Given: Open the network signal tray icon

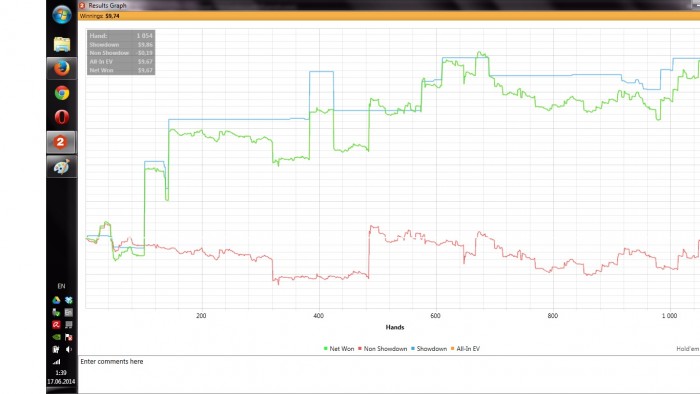Looking at the screenshot, I should click(x=56, y=361).
